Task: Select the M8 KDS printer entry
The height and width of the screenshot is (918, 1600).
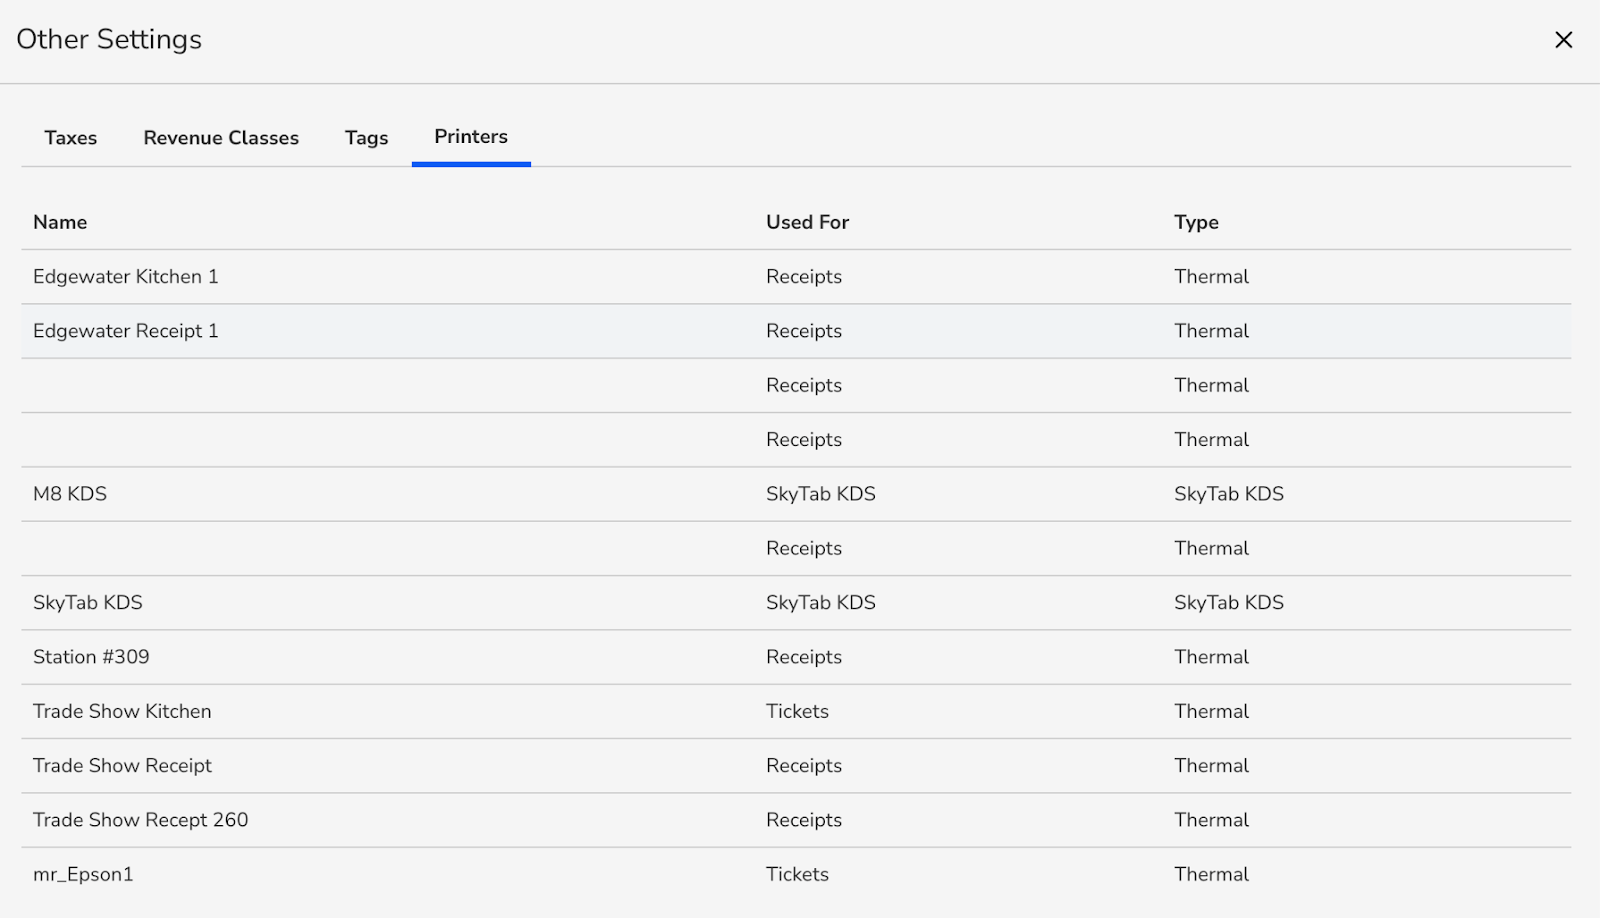Action: [x=70, y=494]
